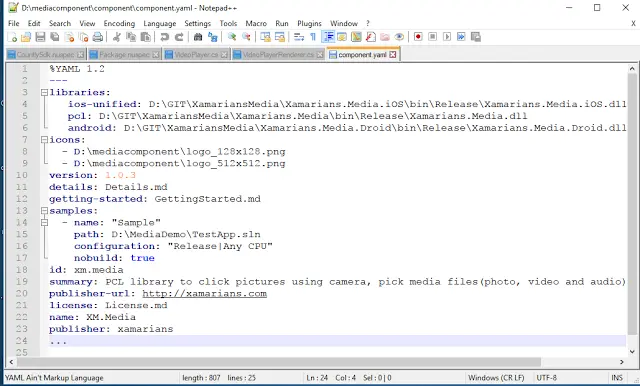Open the http://xamarians.com link
The image size is (640, 386).
204,294
